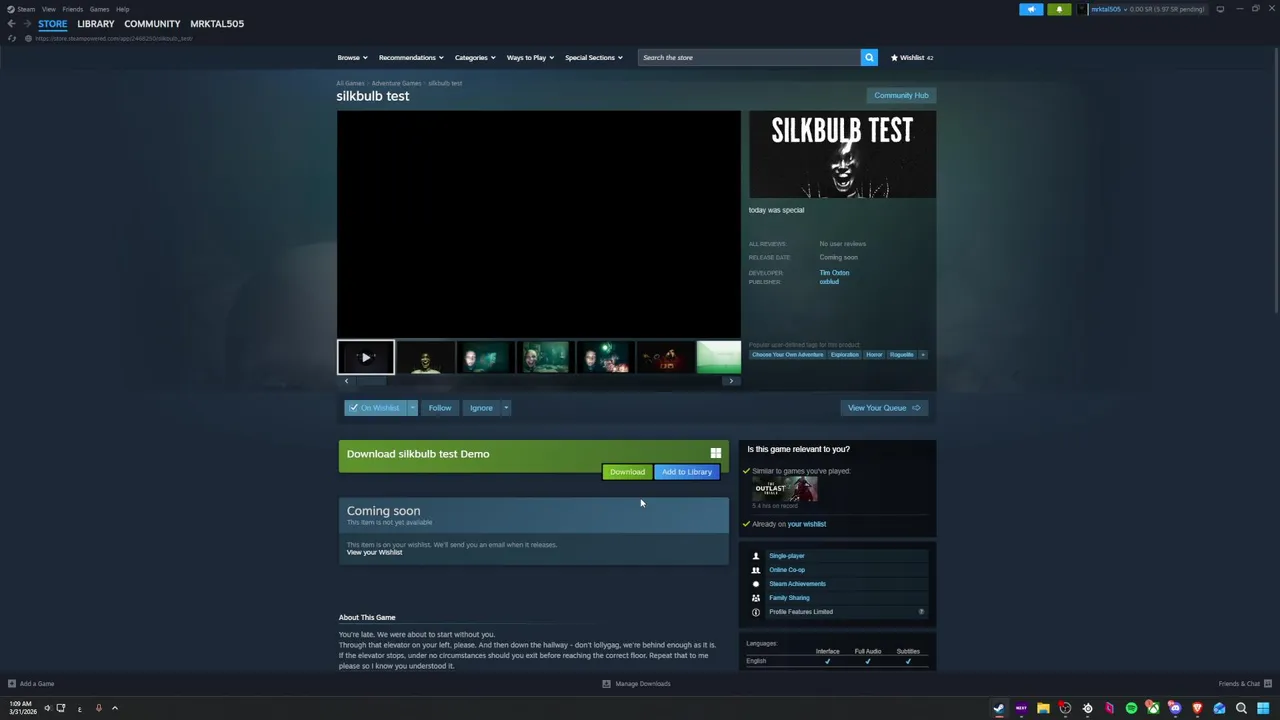The width and height of the screenshot is (1280, 720).
Task: Click the Ignore button
Action: [x=481, y=408]
